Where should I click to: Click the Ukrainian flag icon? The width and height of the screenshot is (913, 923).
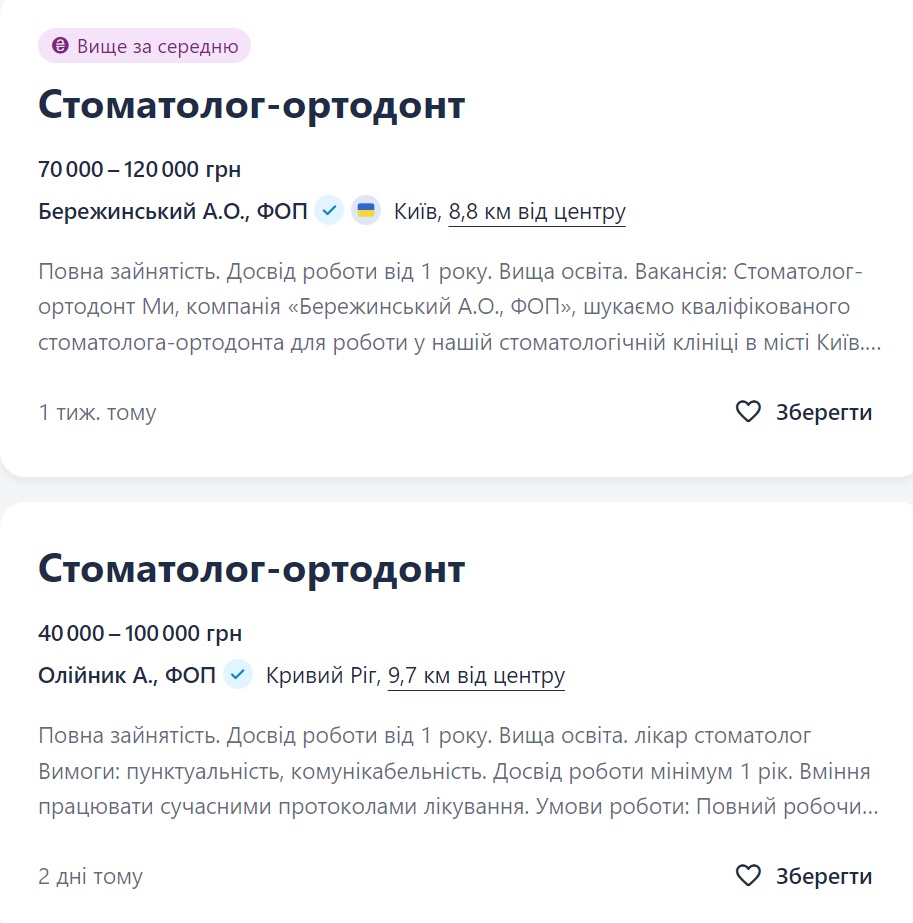pyautogui.click(x=366, y=210)
